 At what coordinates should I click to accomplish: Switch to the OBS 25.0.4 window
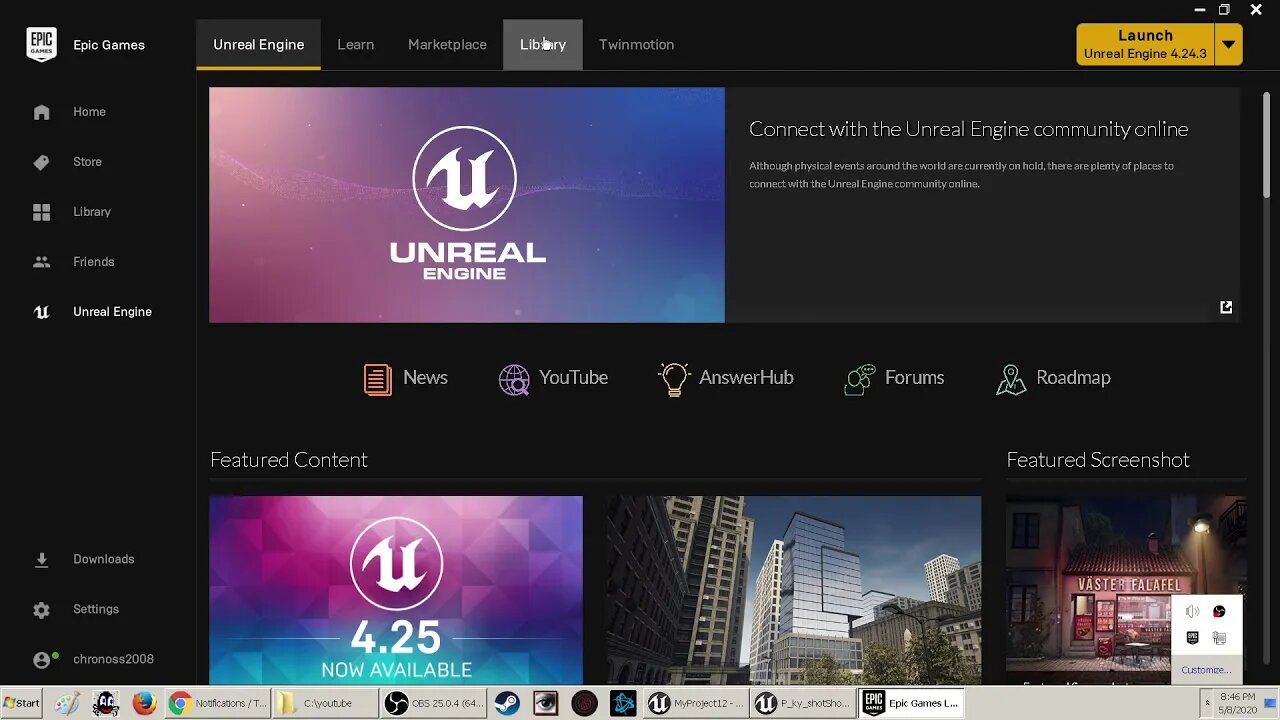point(435,703)
